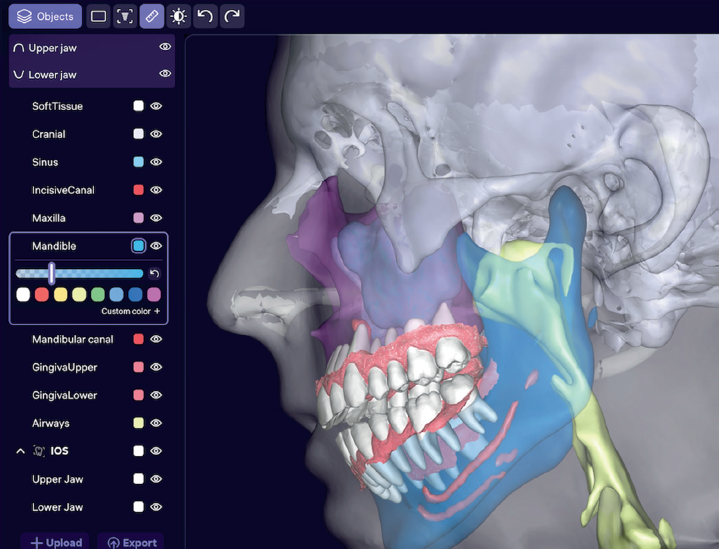Hide the GingivaUpper object
719x549 pixels.
[x=156, y=367]
